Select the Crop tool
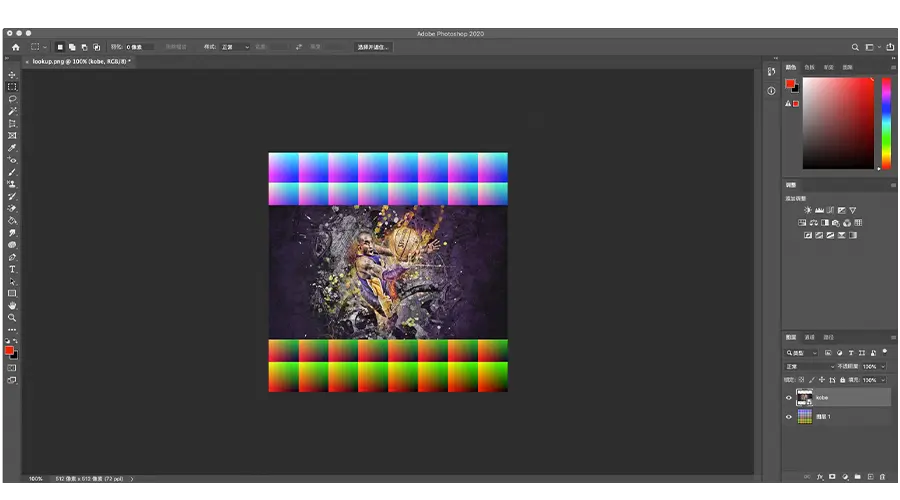 pyautogui.click(x=12, y=123)
